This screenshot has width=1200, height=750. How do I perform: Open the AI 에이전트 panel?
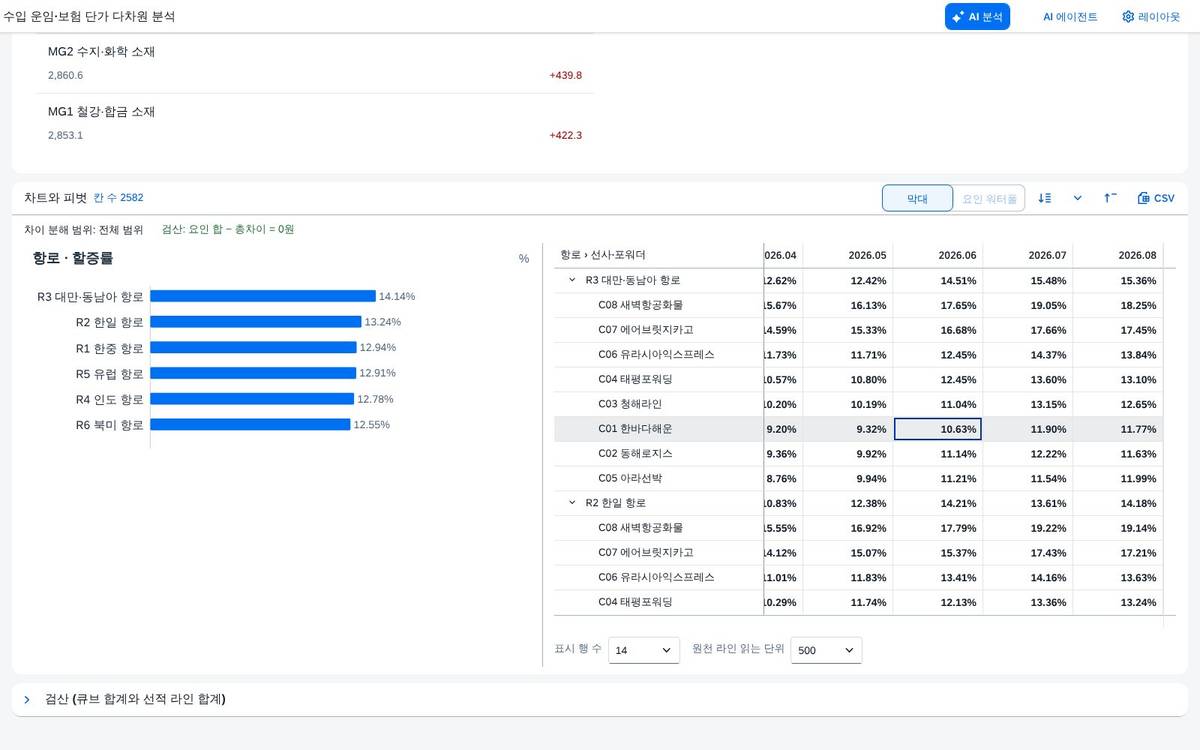(1070, 17)
